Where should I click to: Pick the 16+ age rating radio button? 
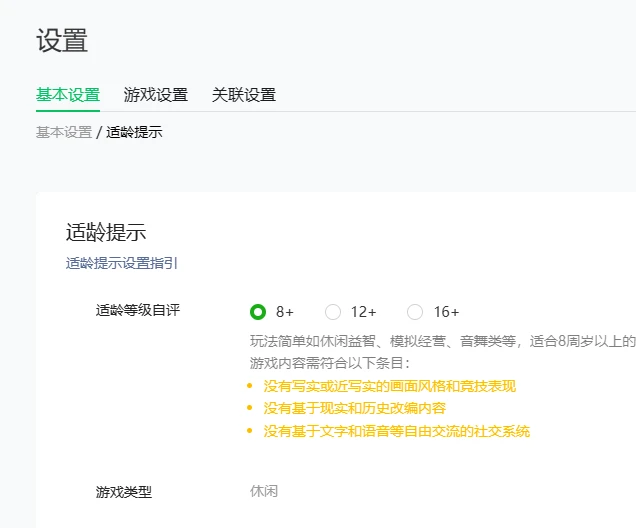click(415, 312)
